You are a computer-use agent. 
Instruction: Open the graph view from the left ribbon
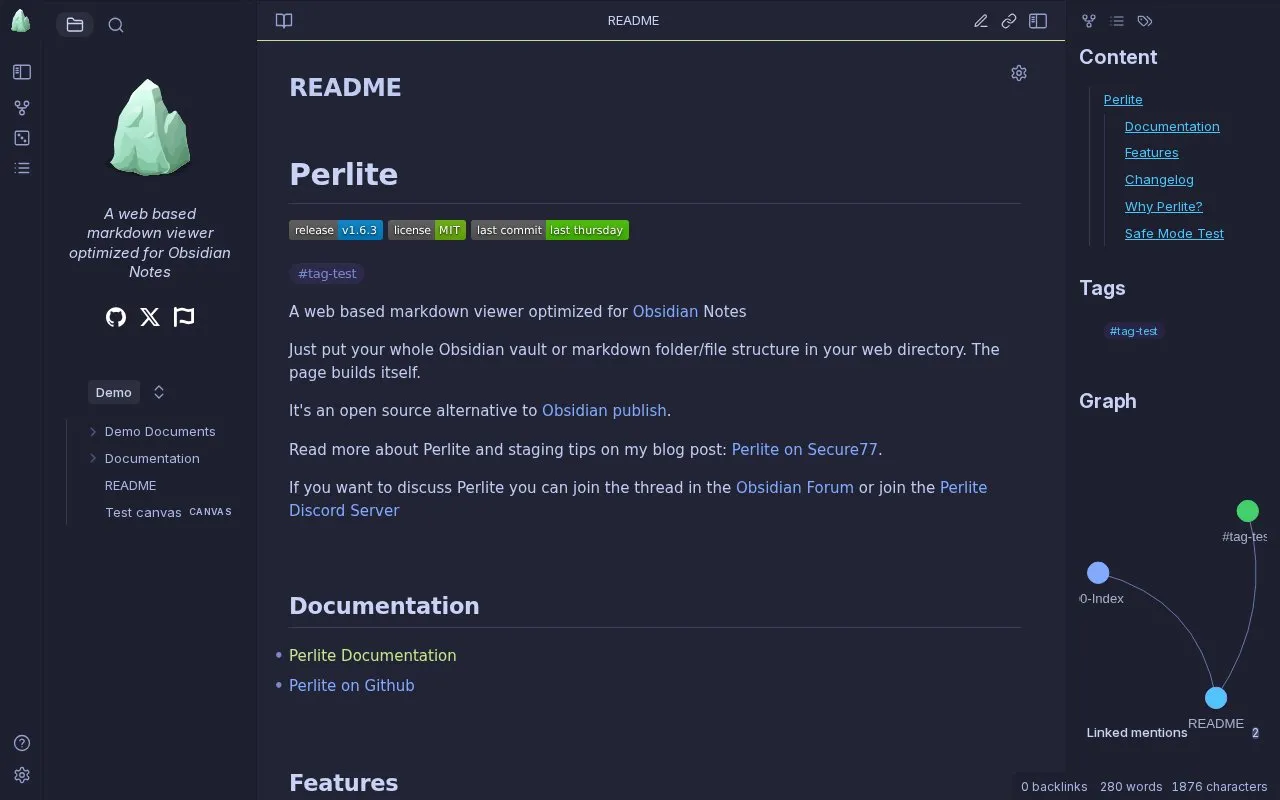coord(22,108)
